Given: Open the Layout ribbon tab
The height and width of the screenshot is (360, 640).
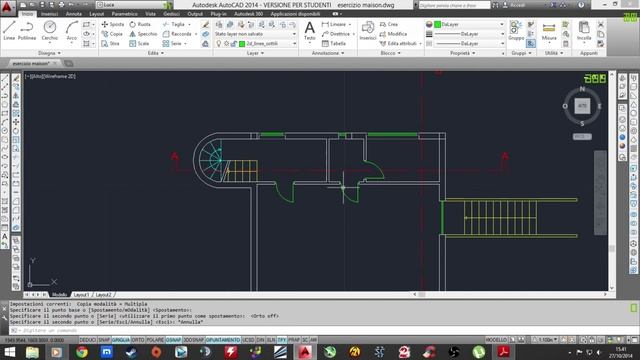Looking at the screenshot, I should pyautogui.click(x=96, y=14).
